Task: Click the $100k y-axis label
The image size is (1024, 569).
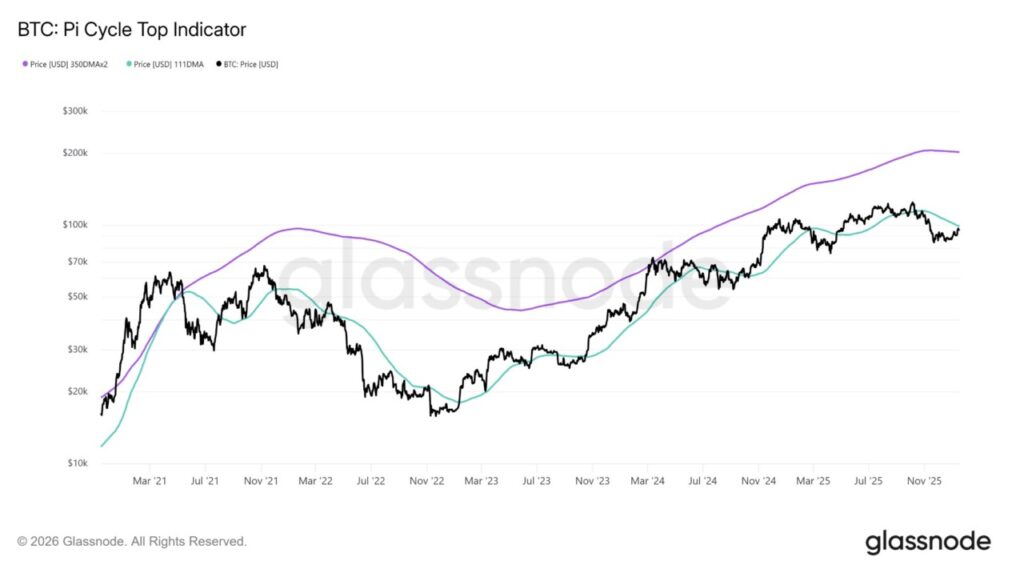Action: [76, 225]
